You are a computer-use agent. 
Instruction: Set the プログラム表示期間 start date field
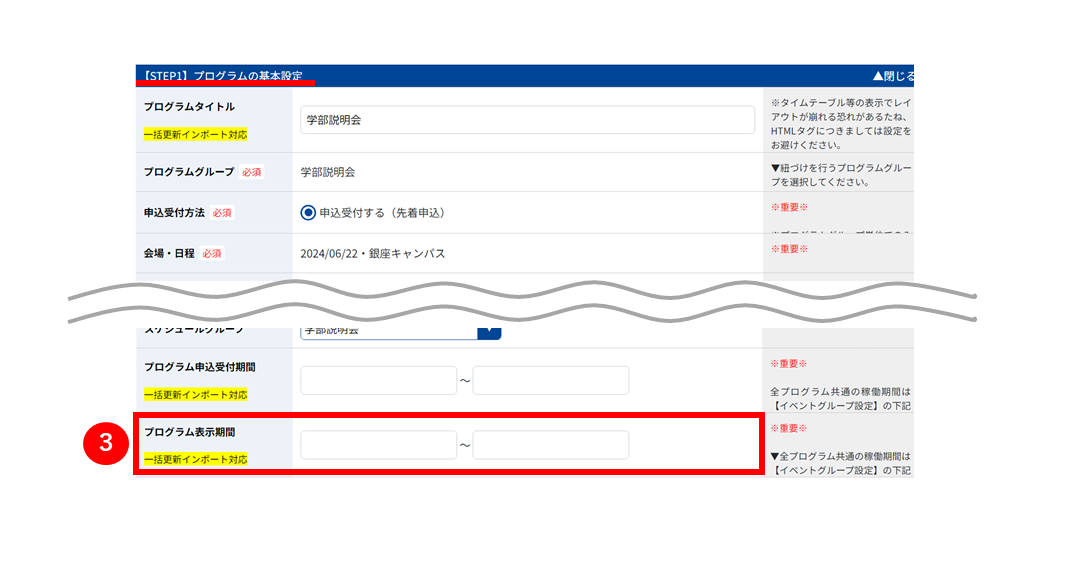(x=379, y=444)
